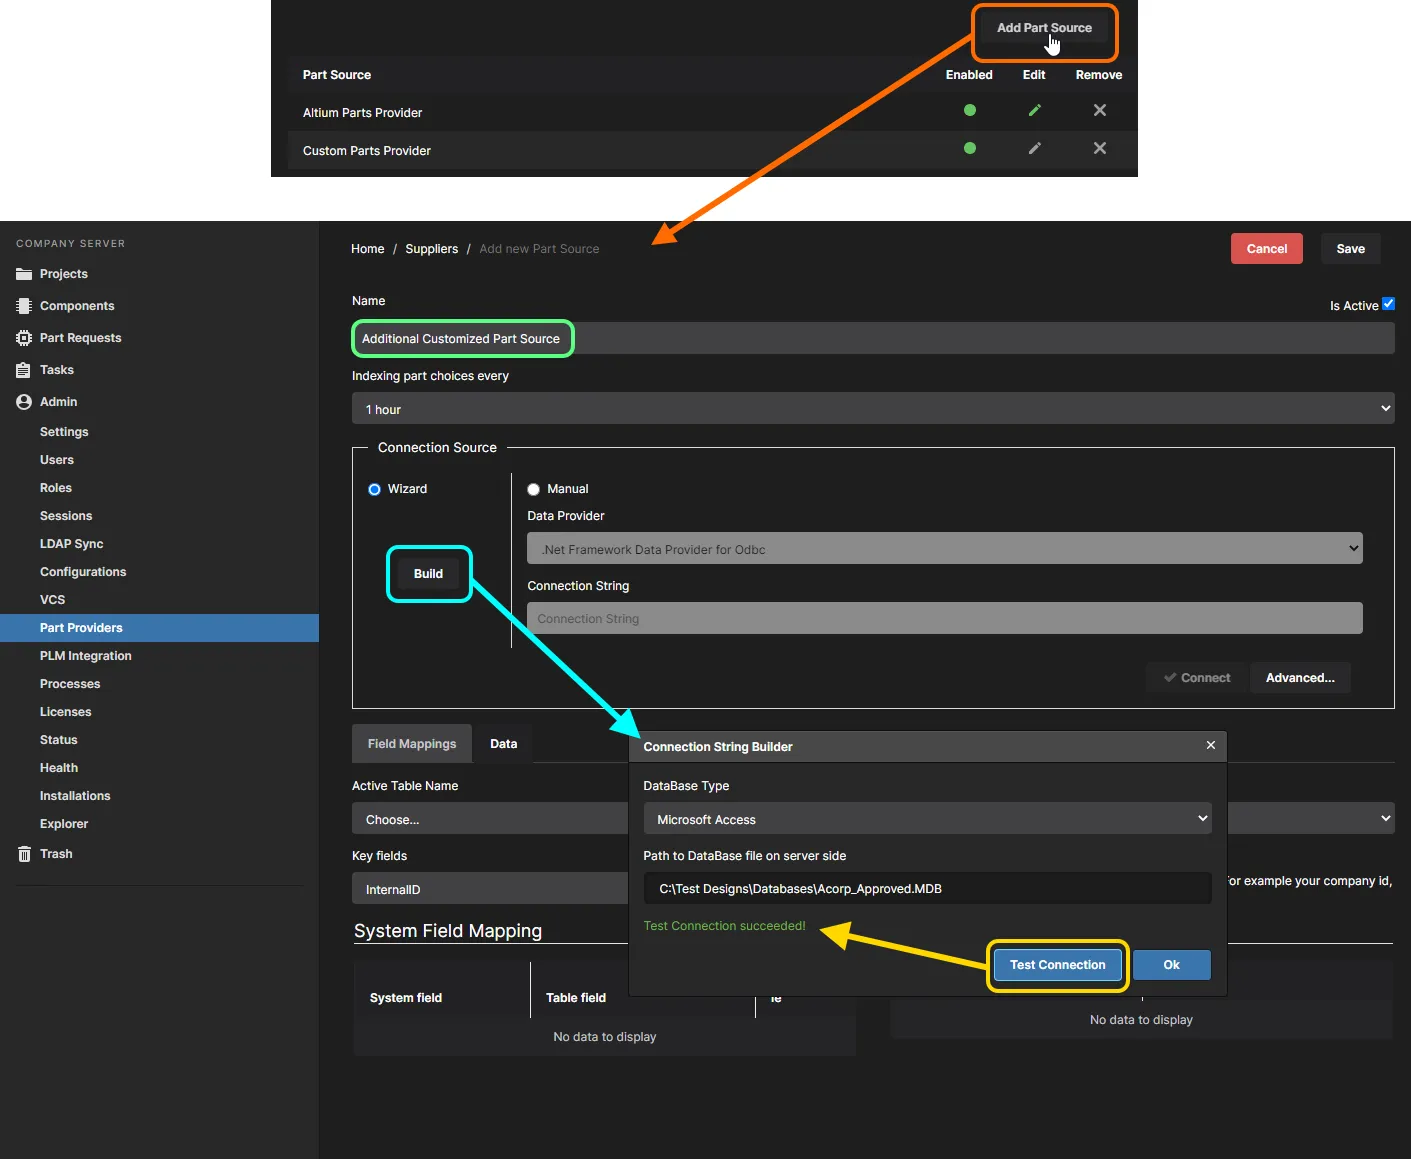Toggle enabled dot for Altium Parts Provider
The height and width of the screenshot is (1159, 1411).
(970, 110)
